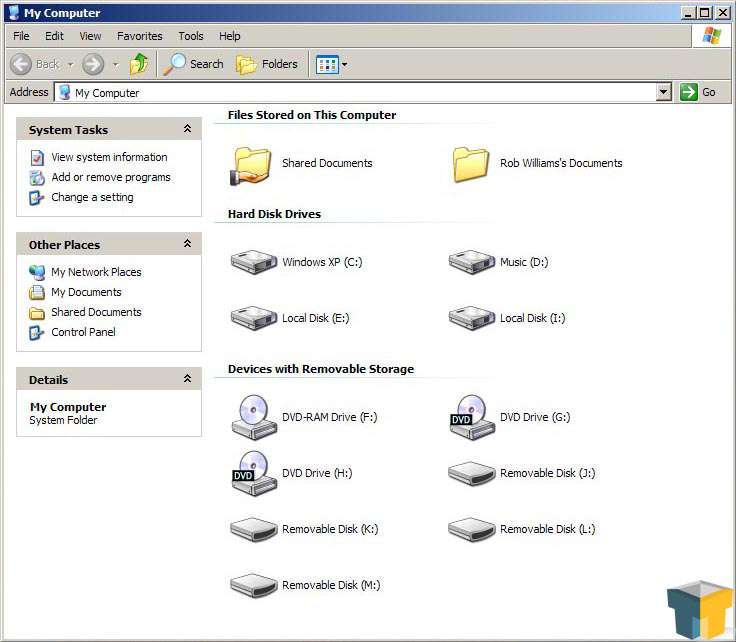Click the View system information icon
Viewport: 736px width, 642px height.
click(37, 158)
